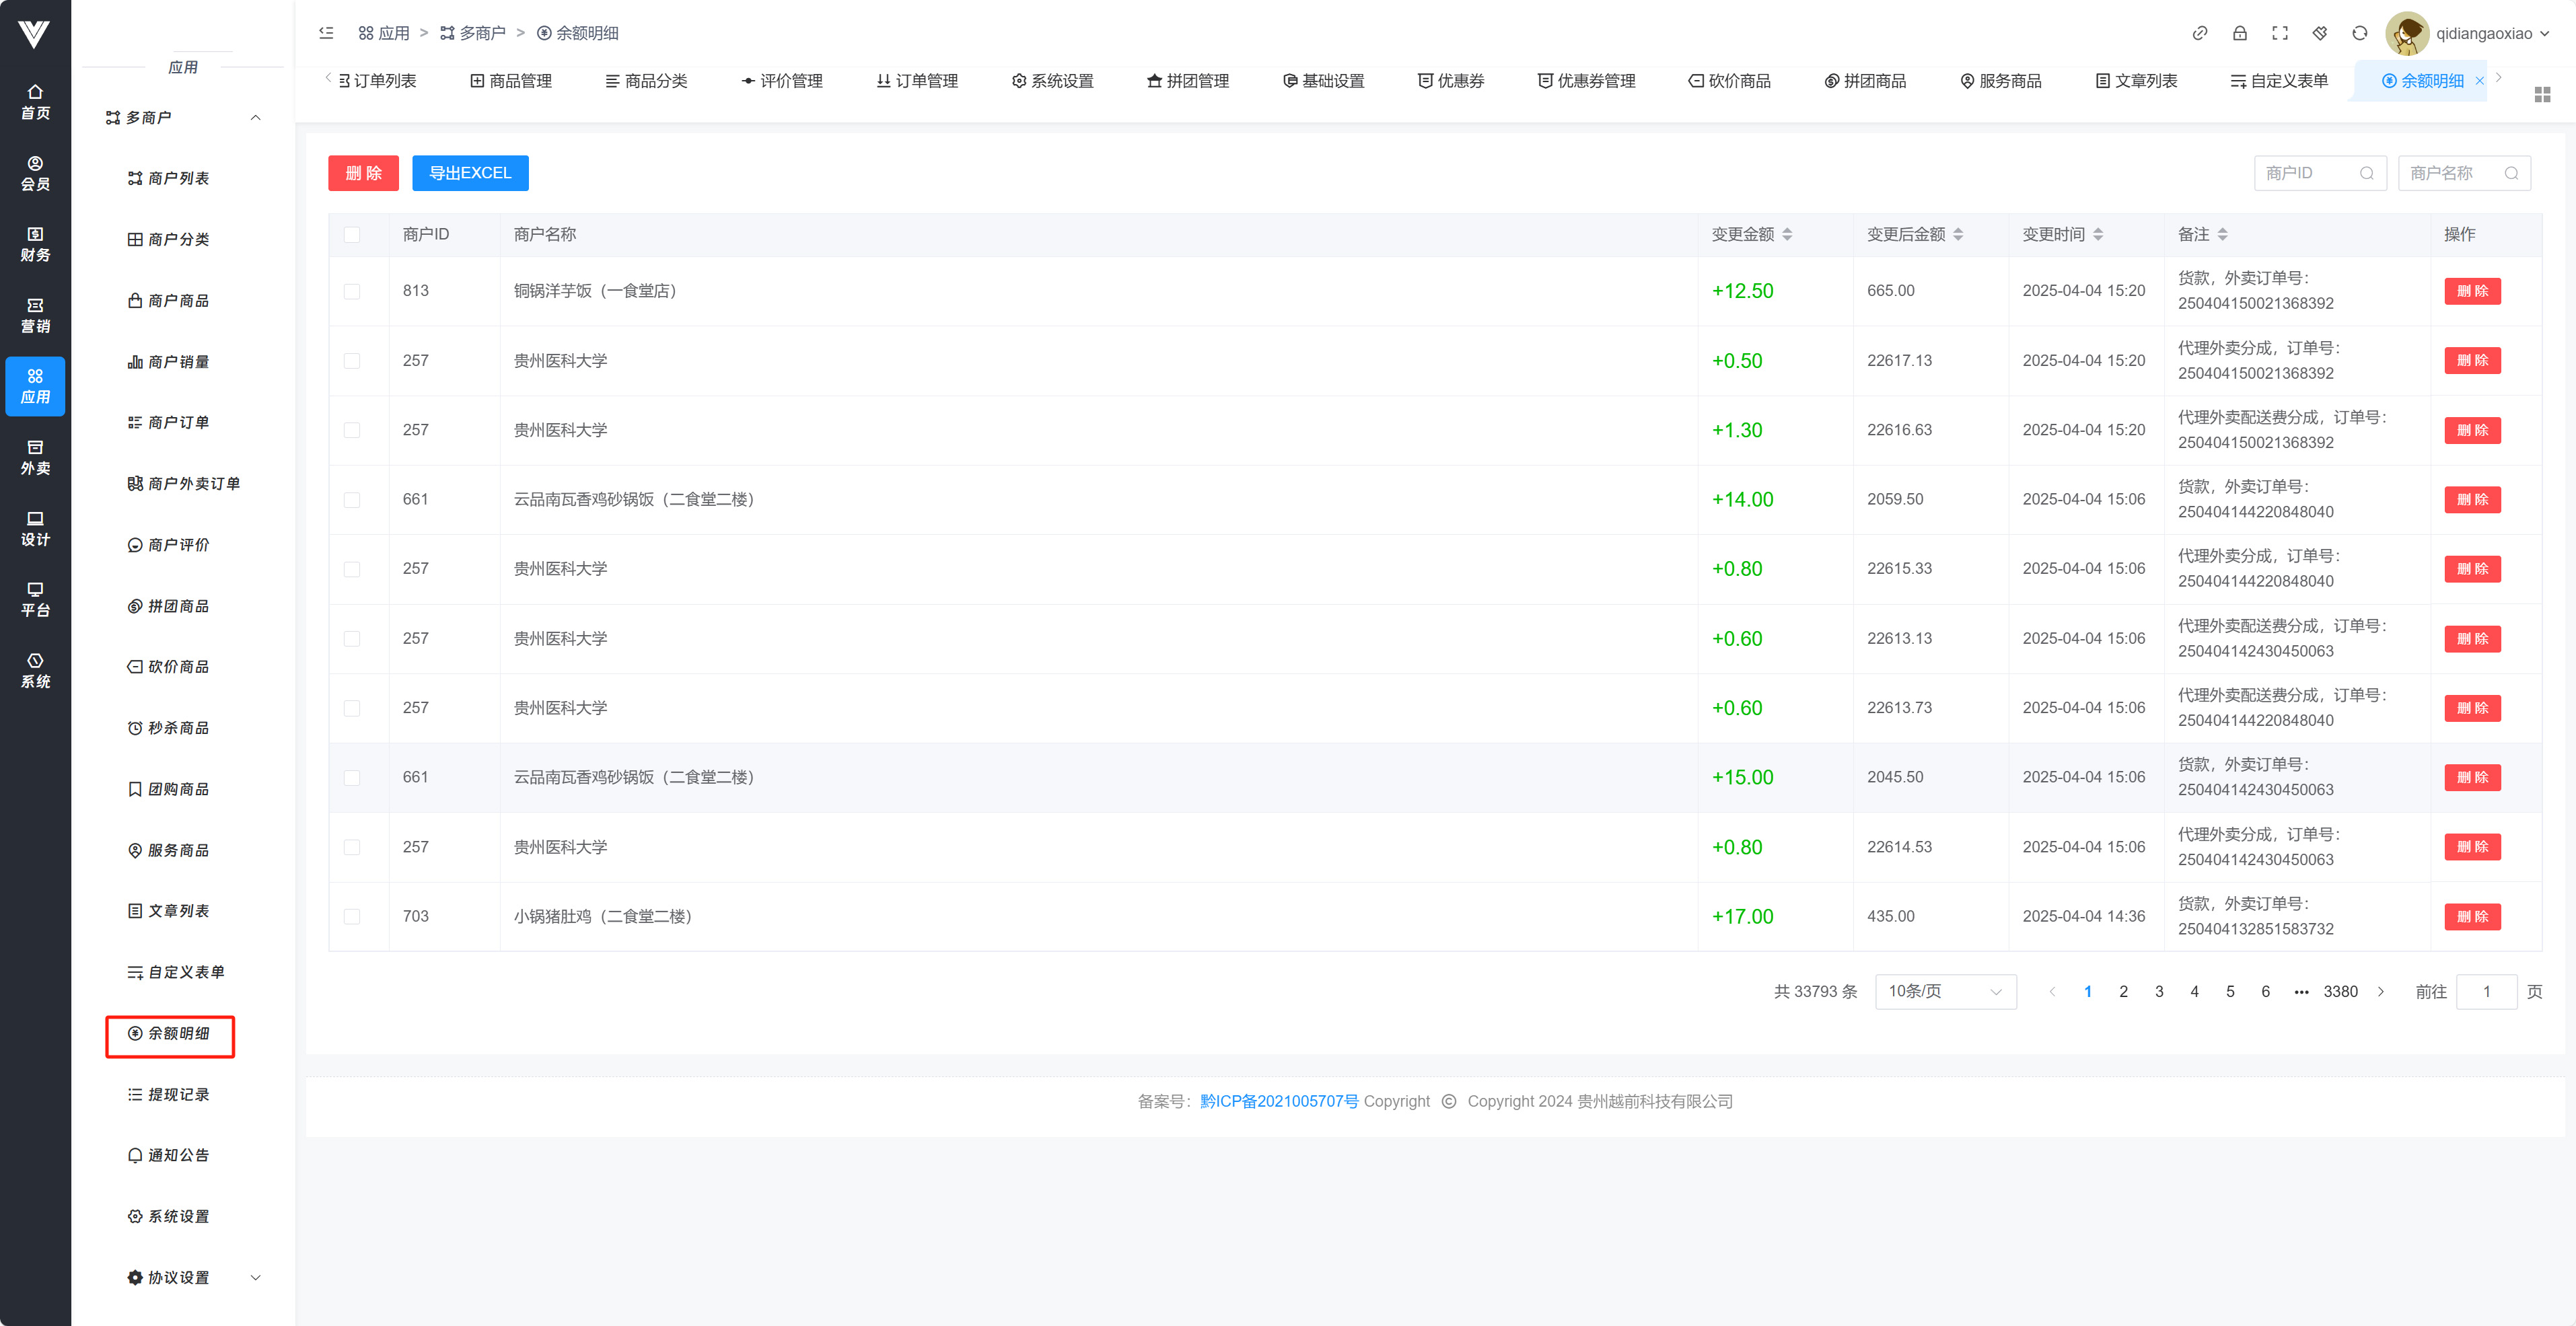Click the 导出EXCEL button
This screenshot has height=1326, width=2576.
[x=470, y=173]
